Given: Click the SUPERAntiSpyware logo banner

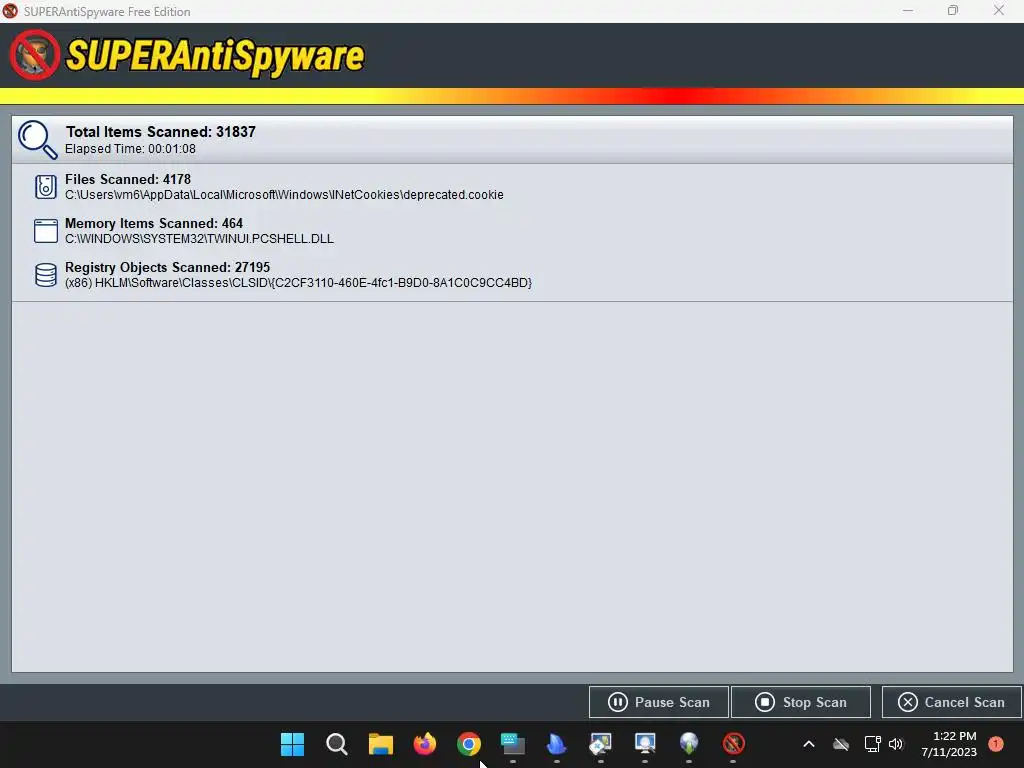Looking at the screenshot, I should [x=187, y=56].
